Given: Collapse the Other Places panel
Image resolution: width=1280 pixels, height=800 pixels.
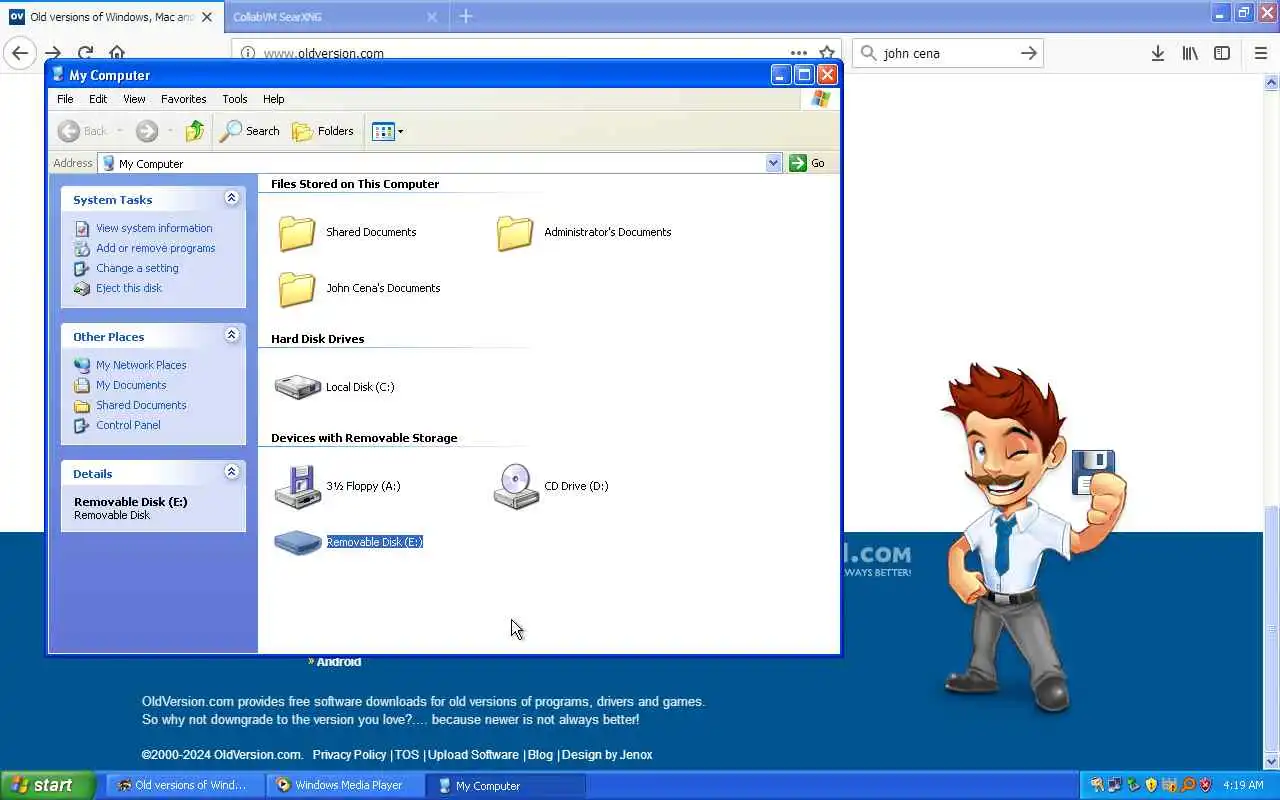Looking at the screenshot, I should click(x=232, y=335).
